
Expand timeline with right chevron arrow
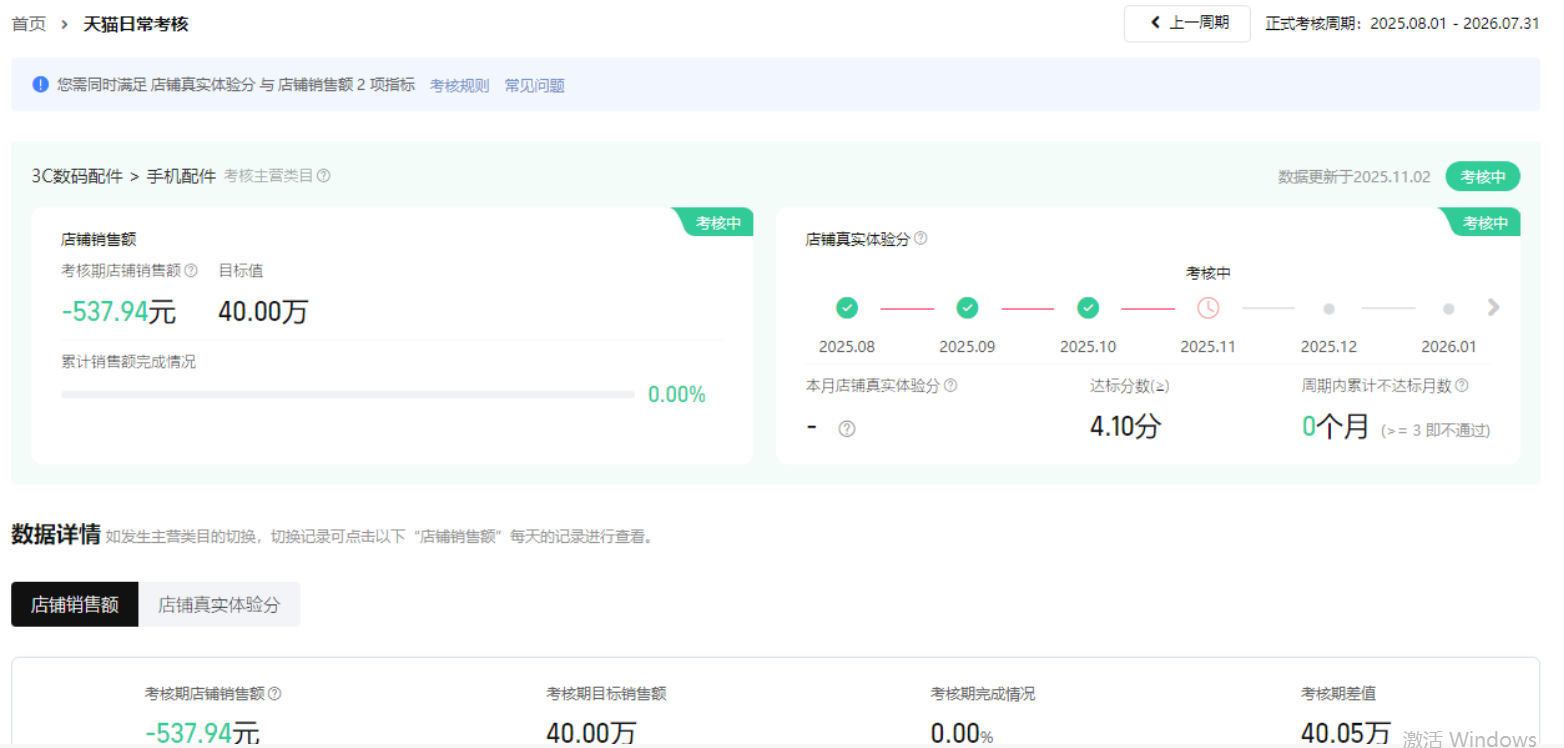tap(1493, 308)
